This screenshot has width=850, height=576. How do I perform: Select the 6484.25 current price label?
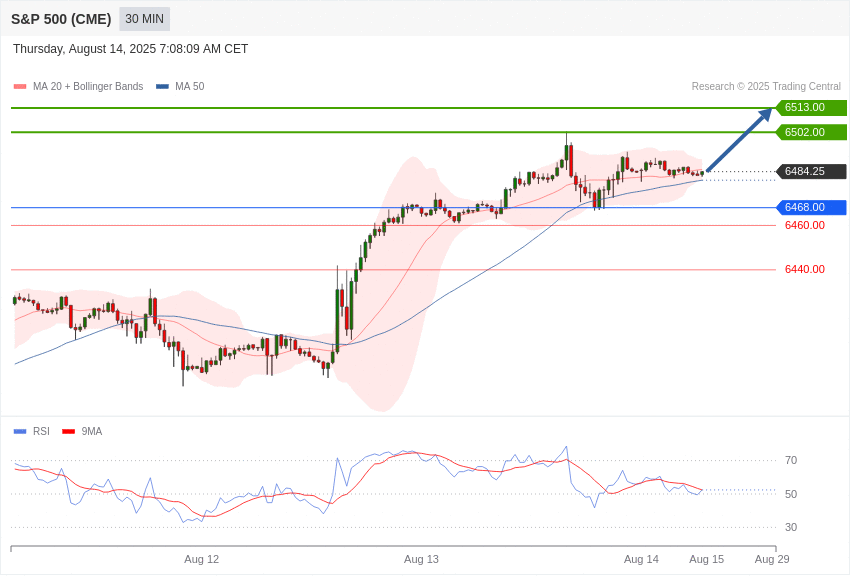(812, 171)
